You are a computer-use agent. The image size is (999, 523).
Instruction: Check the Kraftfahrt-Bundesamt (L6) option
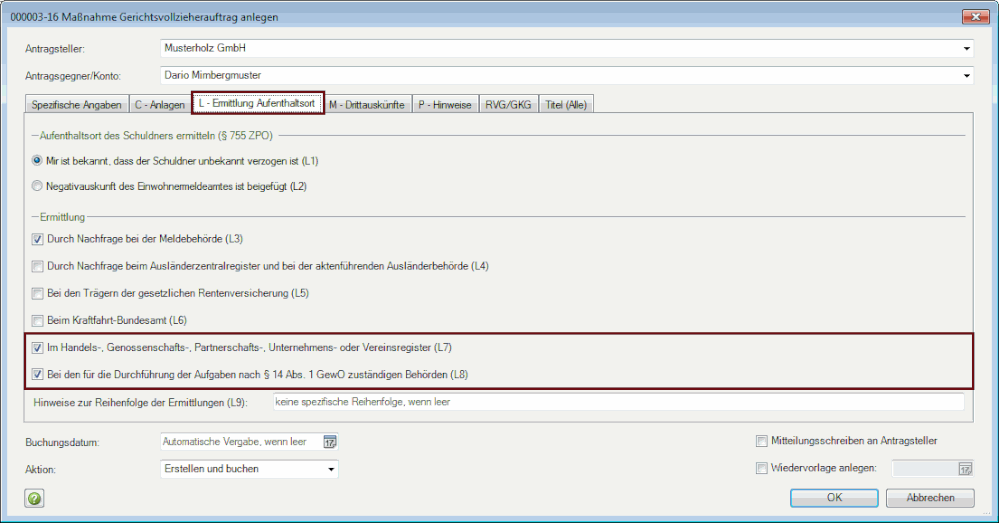pyautogui.click(x=38, y=320)
